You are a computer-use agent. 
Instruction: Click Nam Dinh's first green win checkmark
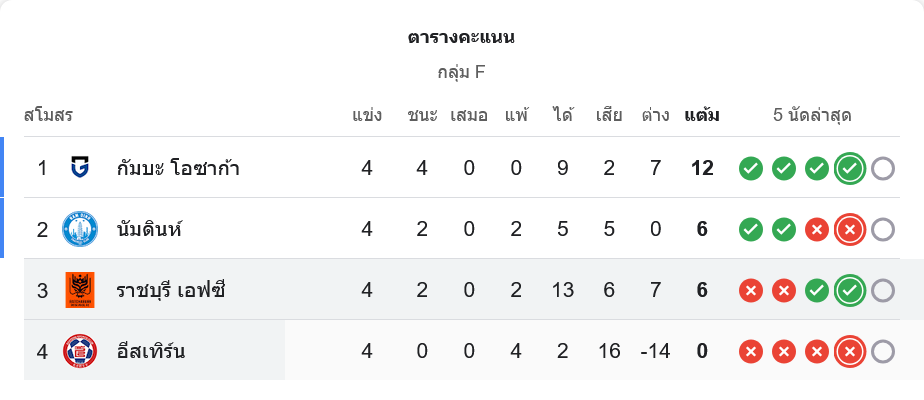pos(751,230)
